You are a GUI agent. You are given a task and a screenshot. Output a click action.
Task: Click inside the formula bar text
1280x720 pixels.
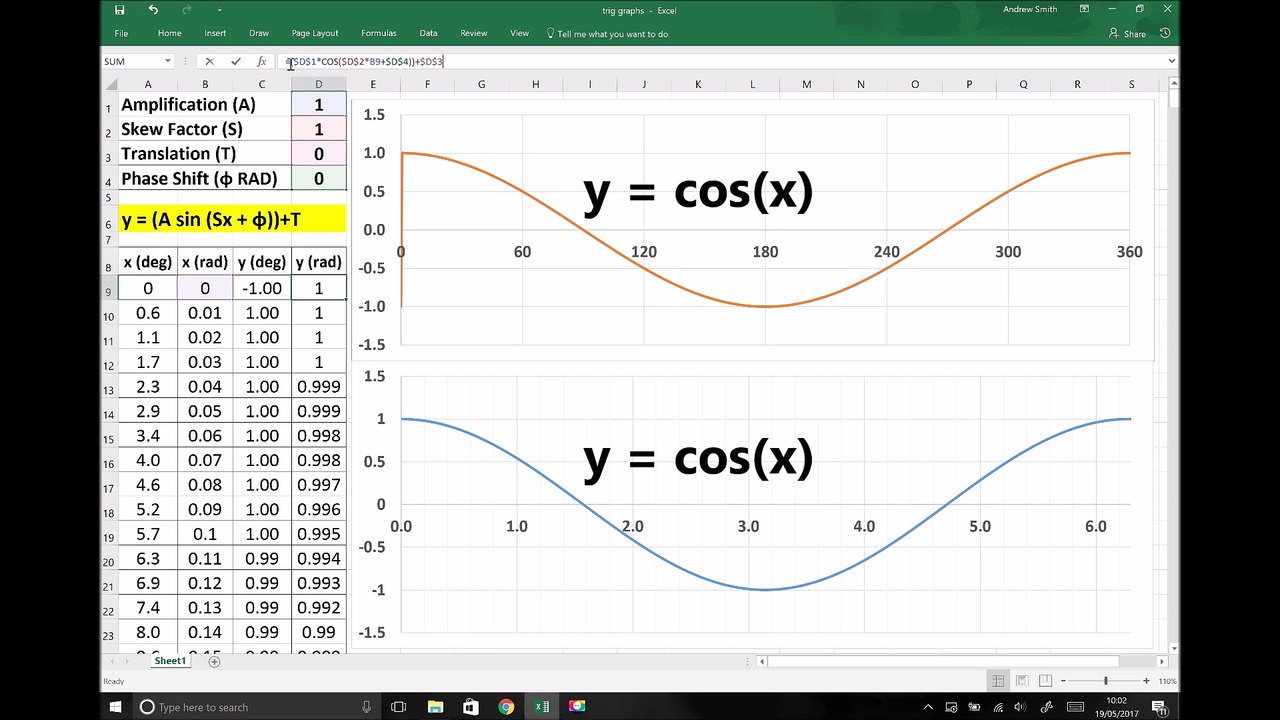tap(364, 61)
